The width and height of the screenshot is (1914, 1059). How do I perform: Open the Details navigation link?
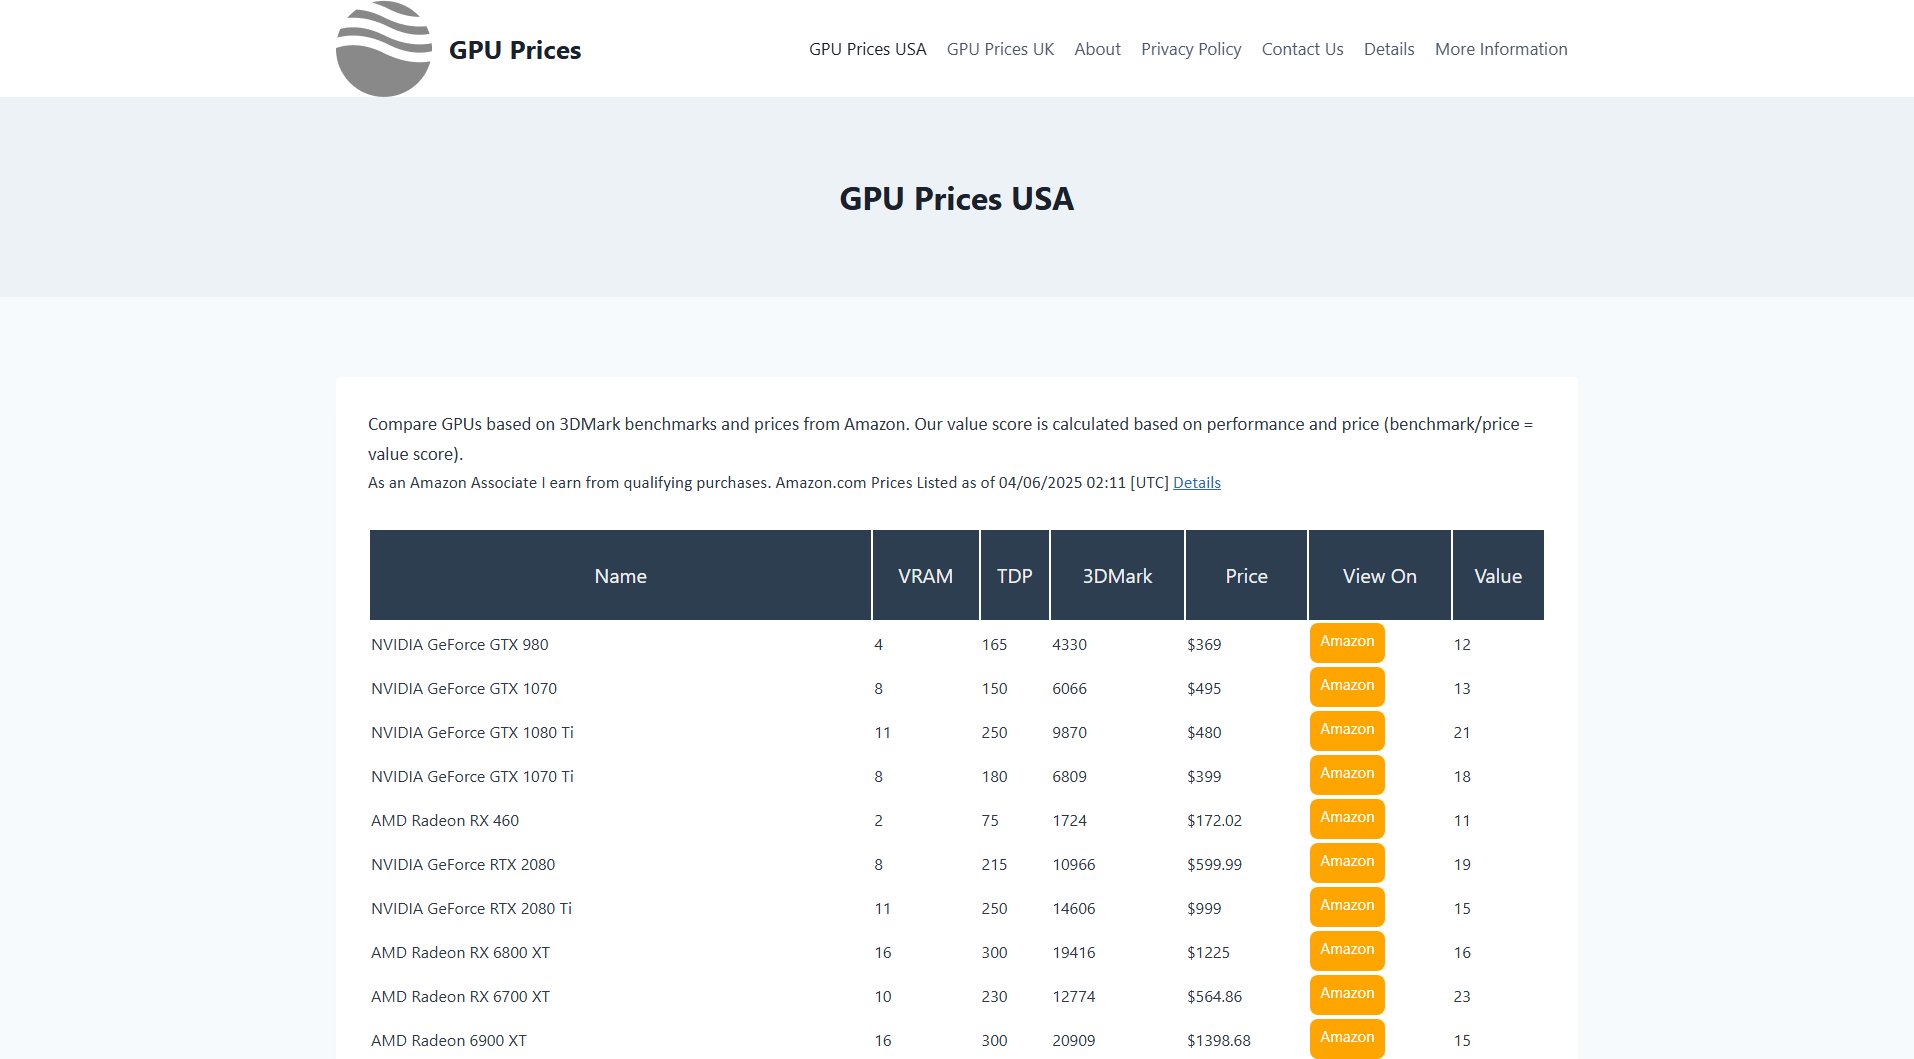click(1388, 49)
